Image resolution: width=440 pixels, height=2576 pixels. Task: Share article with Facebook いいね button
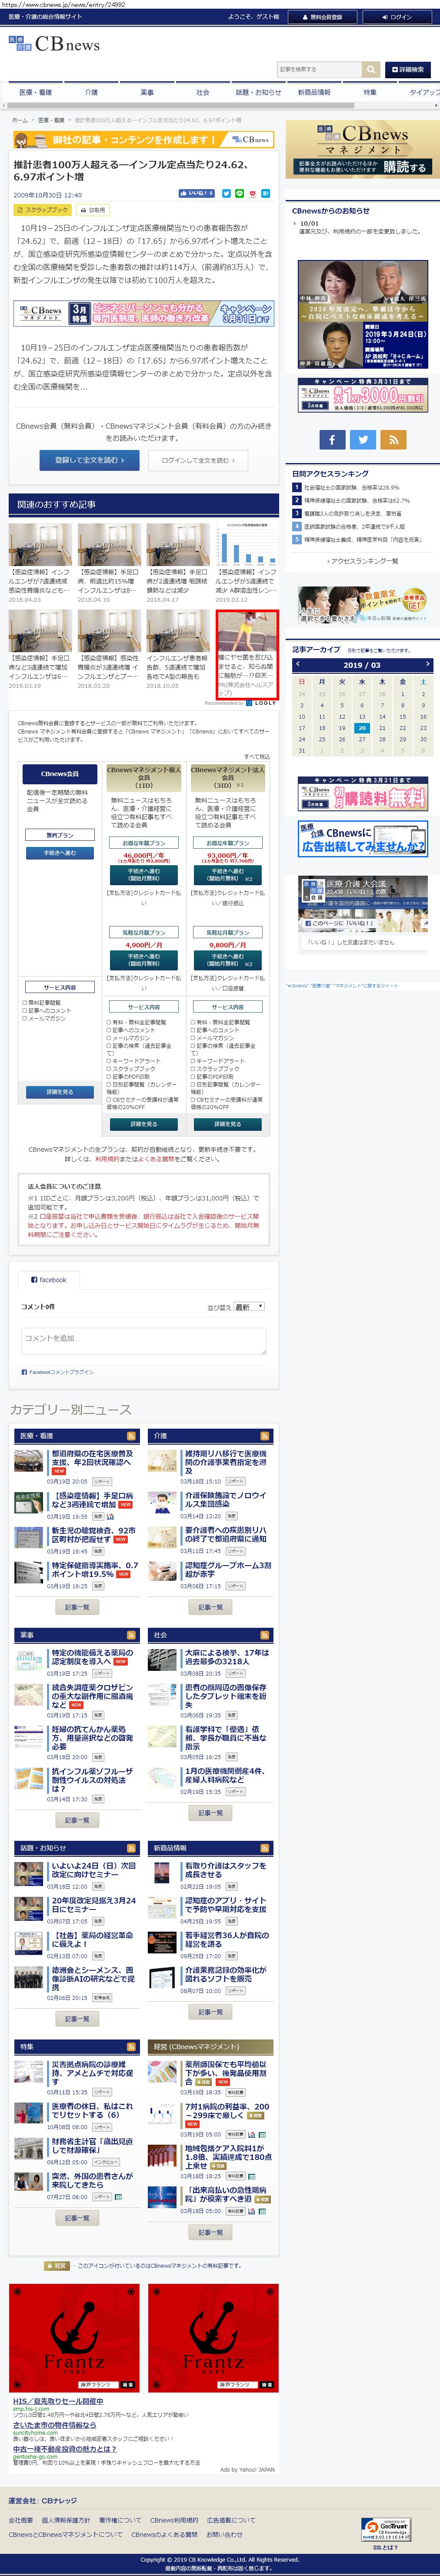coord(197,193)
